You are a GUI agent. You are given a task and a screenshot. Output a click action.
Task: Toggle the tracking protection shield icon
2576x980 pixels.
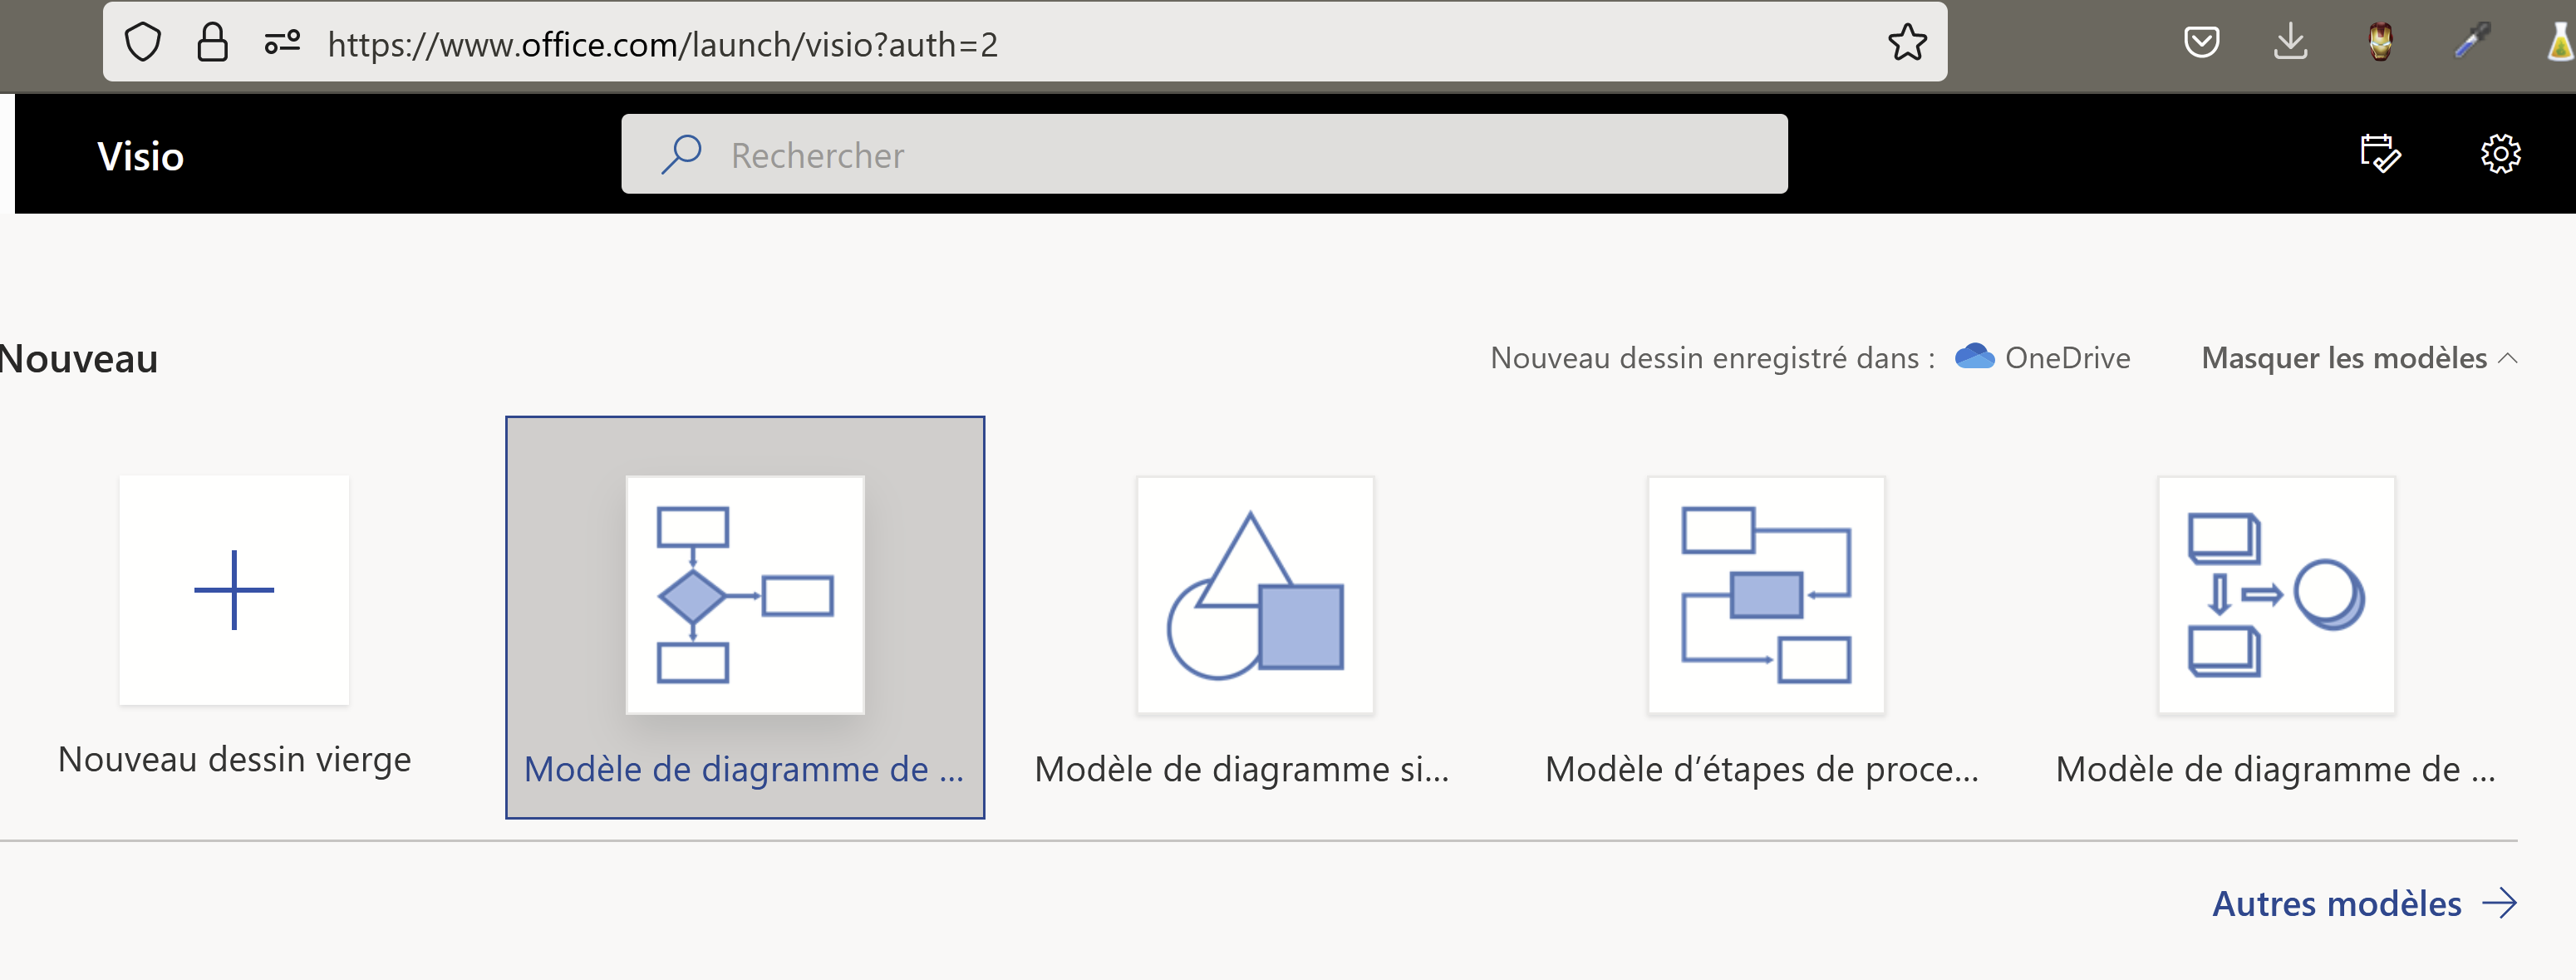click(142, 42)
